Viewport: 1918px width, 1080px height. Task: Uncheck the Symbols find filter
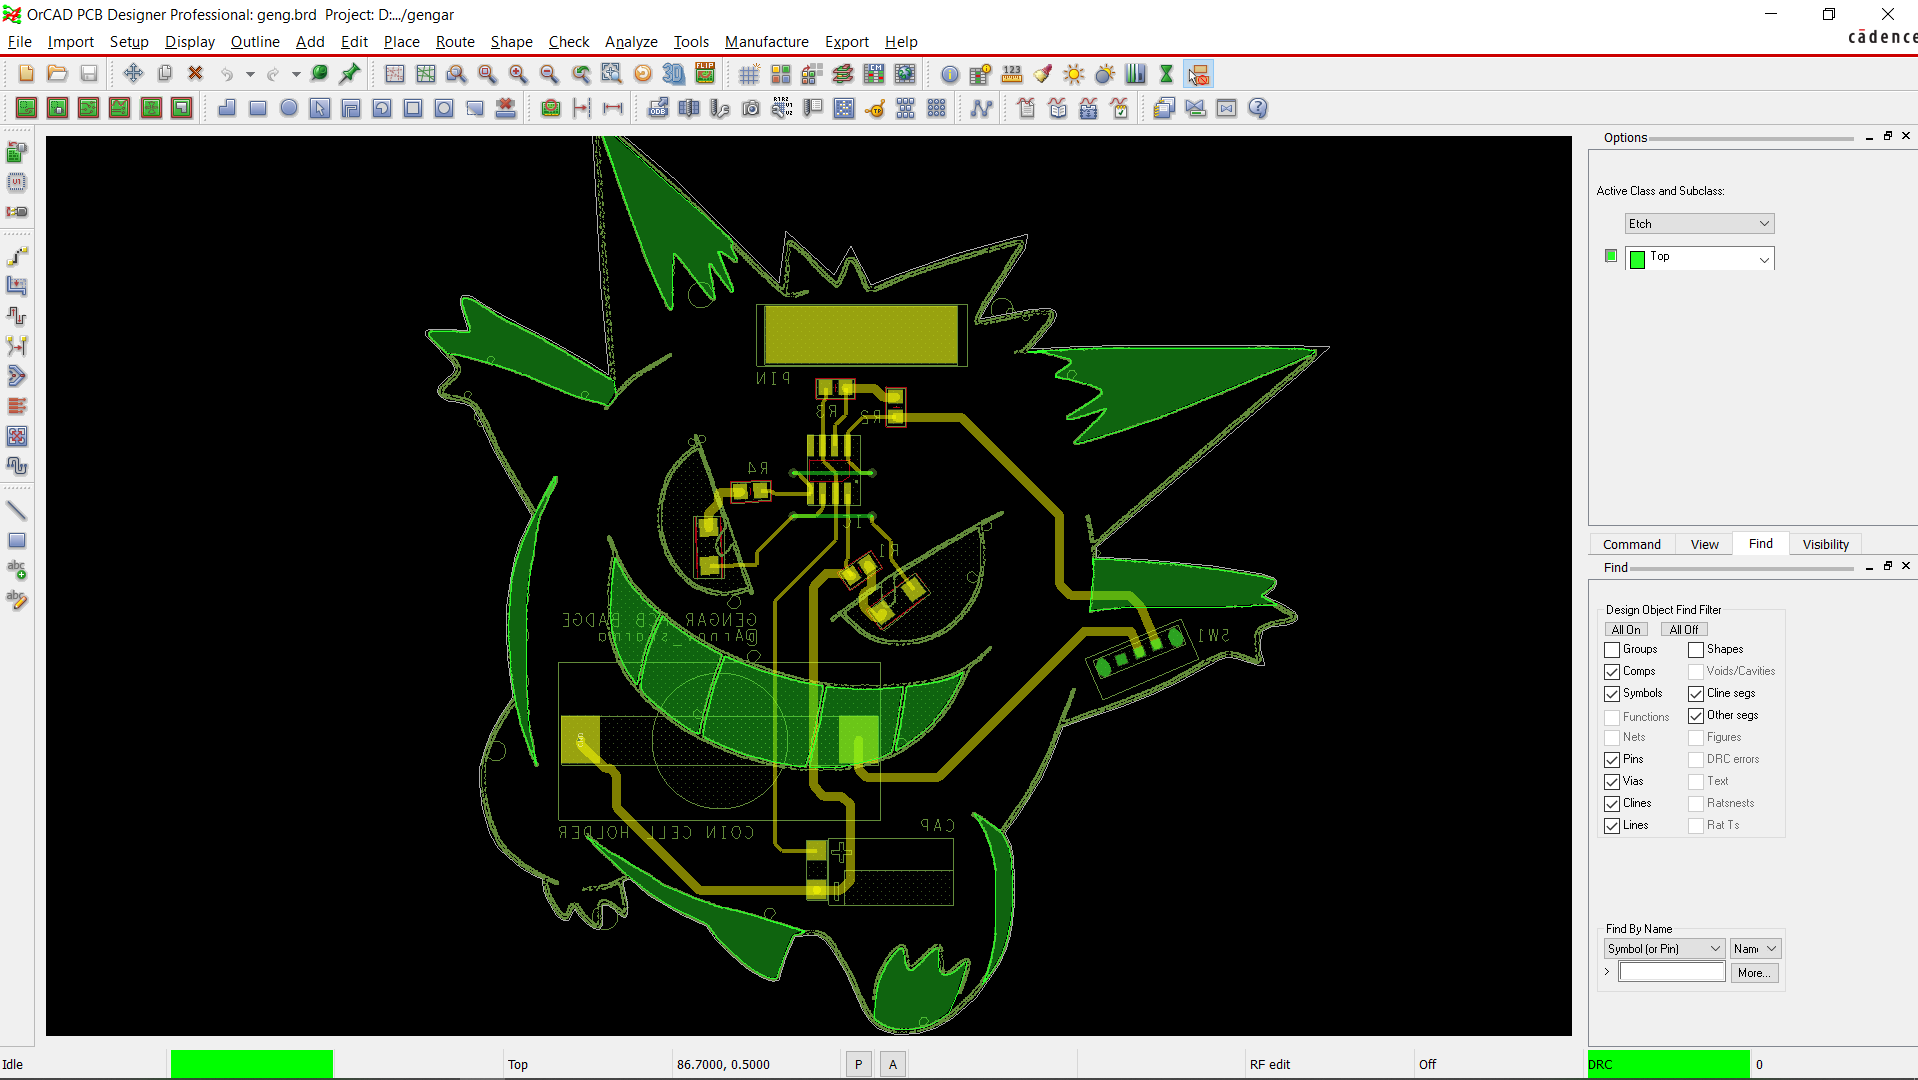(1611, 693)
